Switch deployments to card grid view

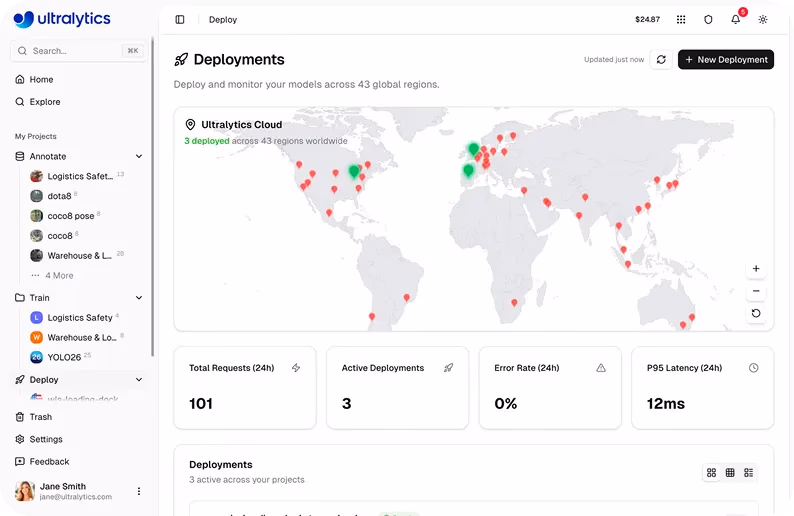pos(711,473)
